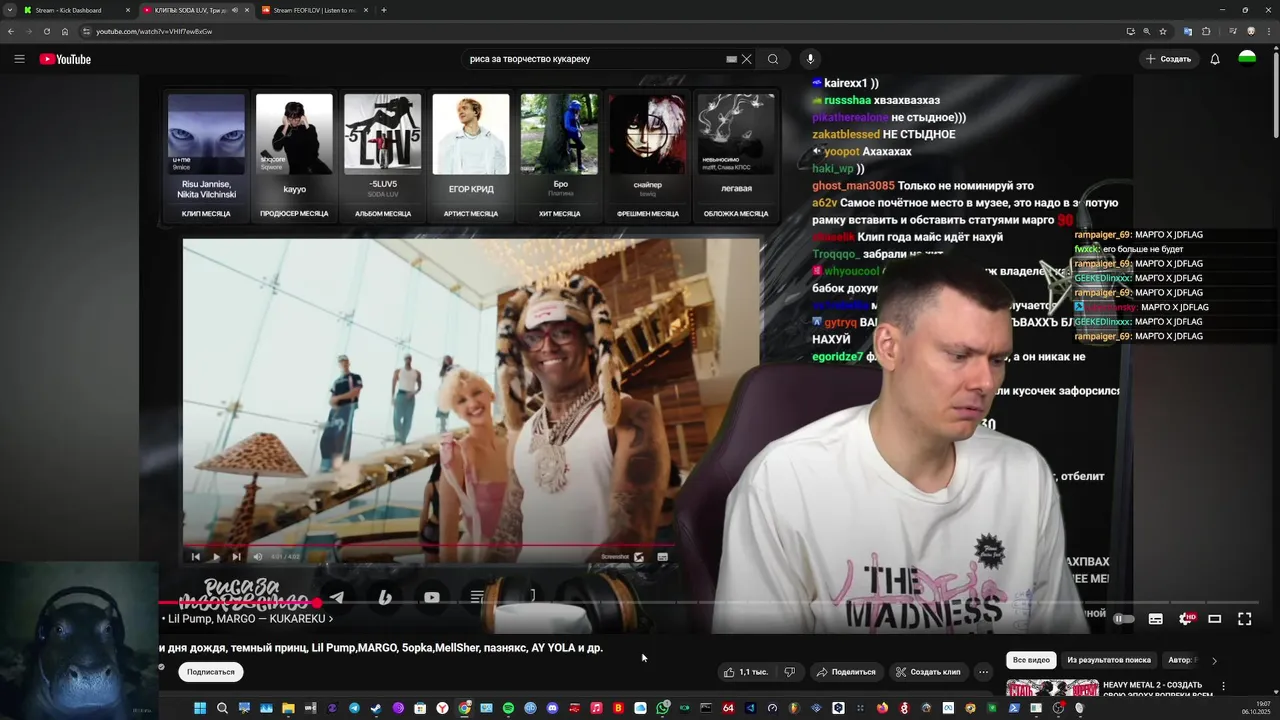
Task: Open WhatsApp from the taskbar
Action: (662, 708)
